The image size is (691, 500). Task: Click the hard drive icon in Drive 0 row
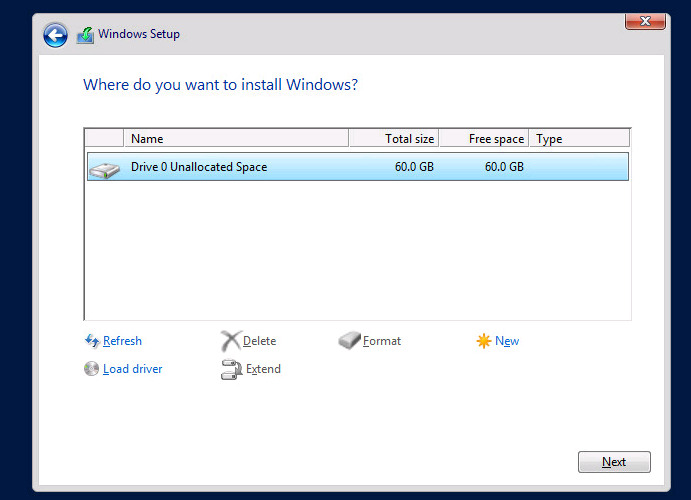[x=104, y=170]
